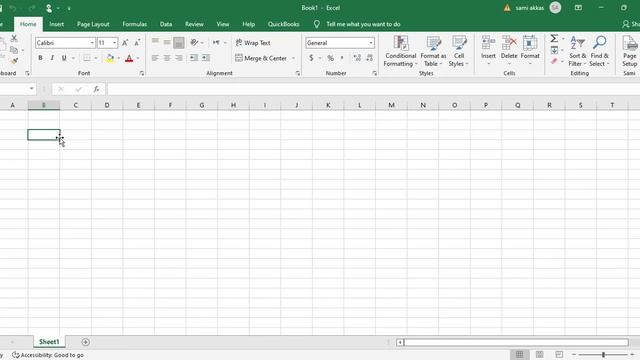Select the Sheet1 tab
Viewport: 640px width, 360px height.
point(49,342)
